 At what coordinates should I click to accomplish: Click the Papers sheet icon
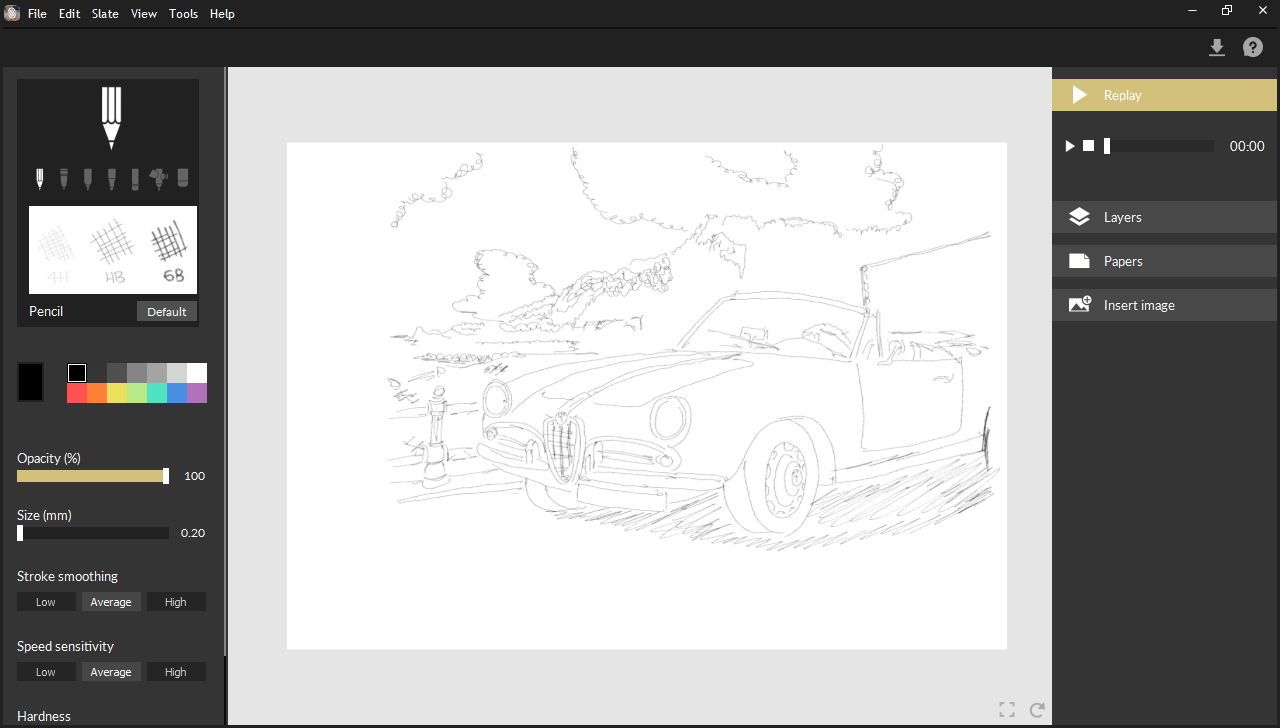coord(1079,261)
